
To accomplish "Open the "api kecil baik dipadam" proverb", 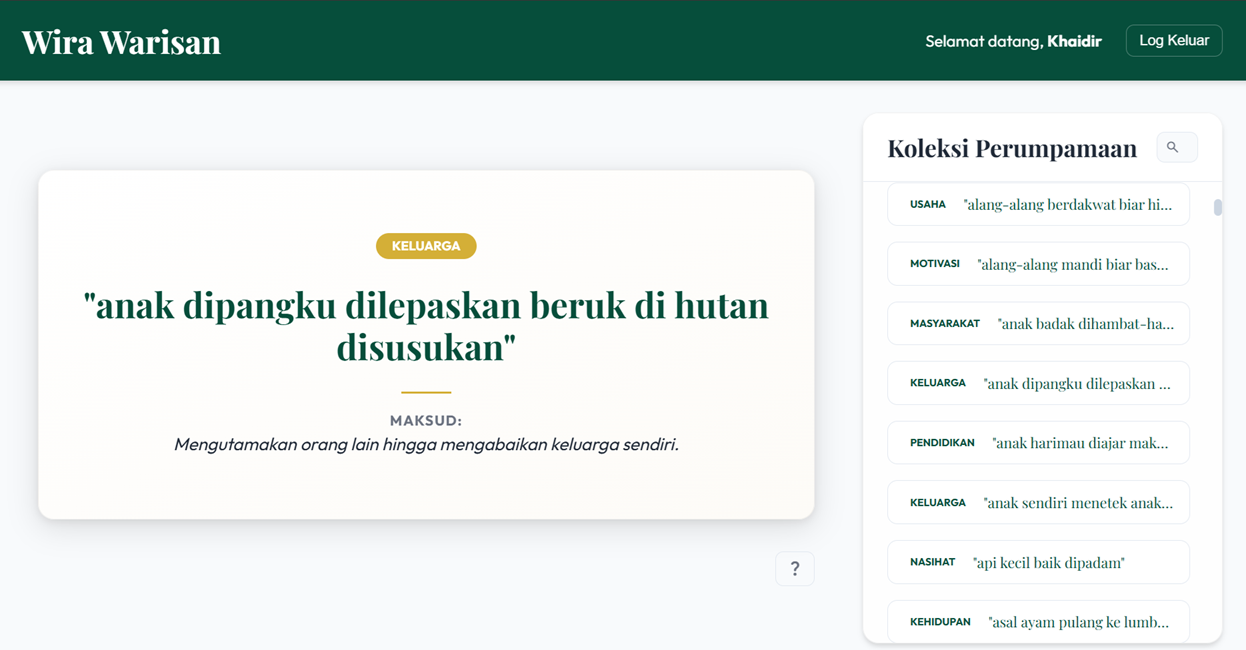I will [1038, 562].
